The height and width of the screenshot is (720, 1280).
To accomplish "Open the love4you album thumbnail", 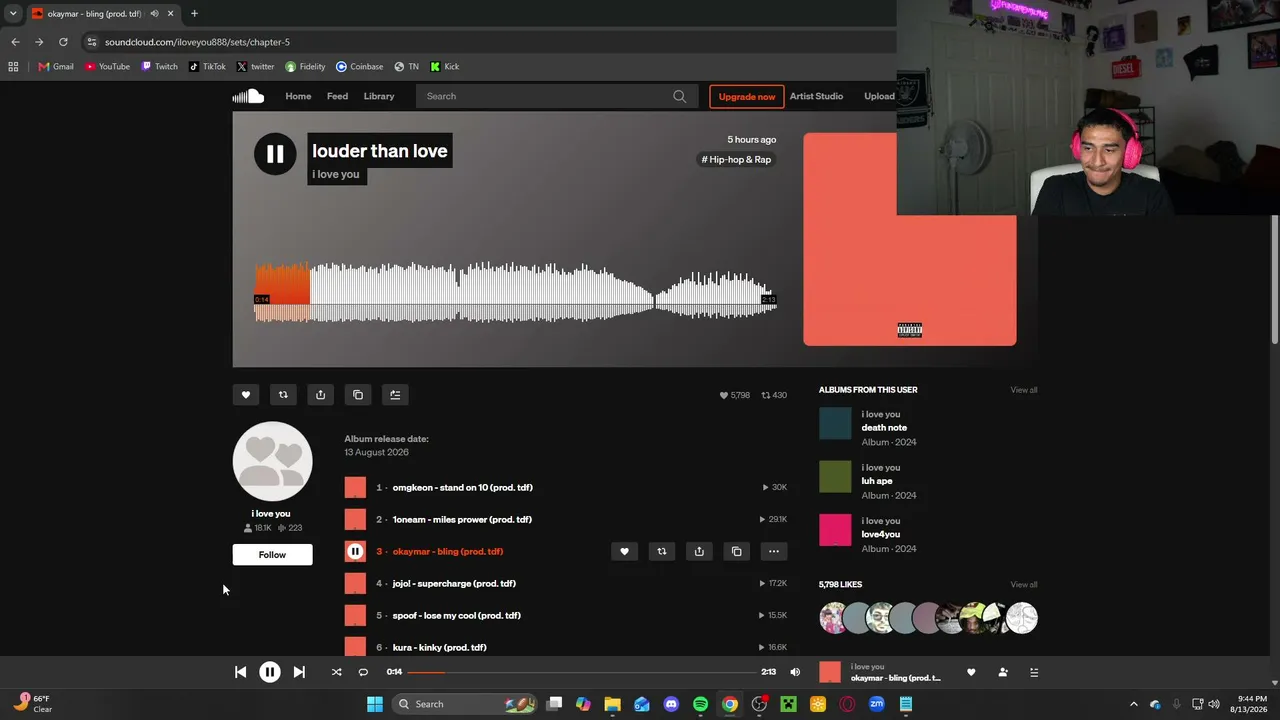I will point(835,530).
